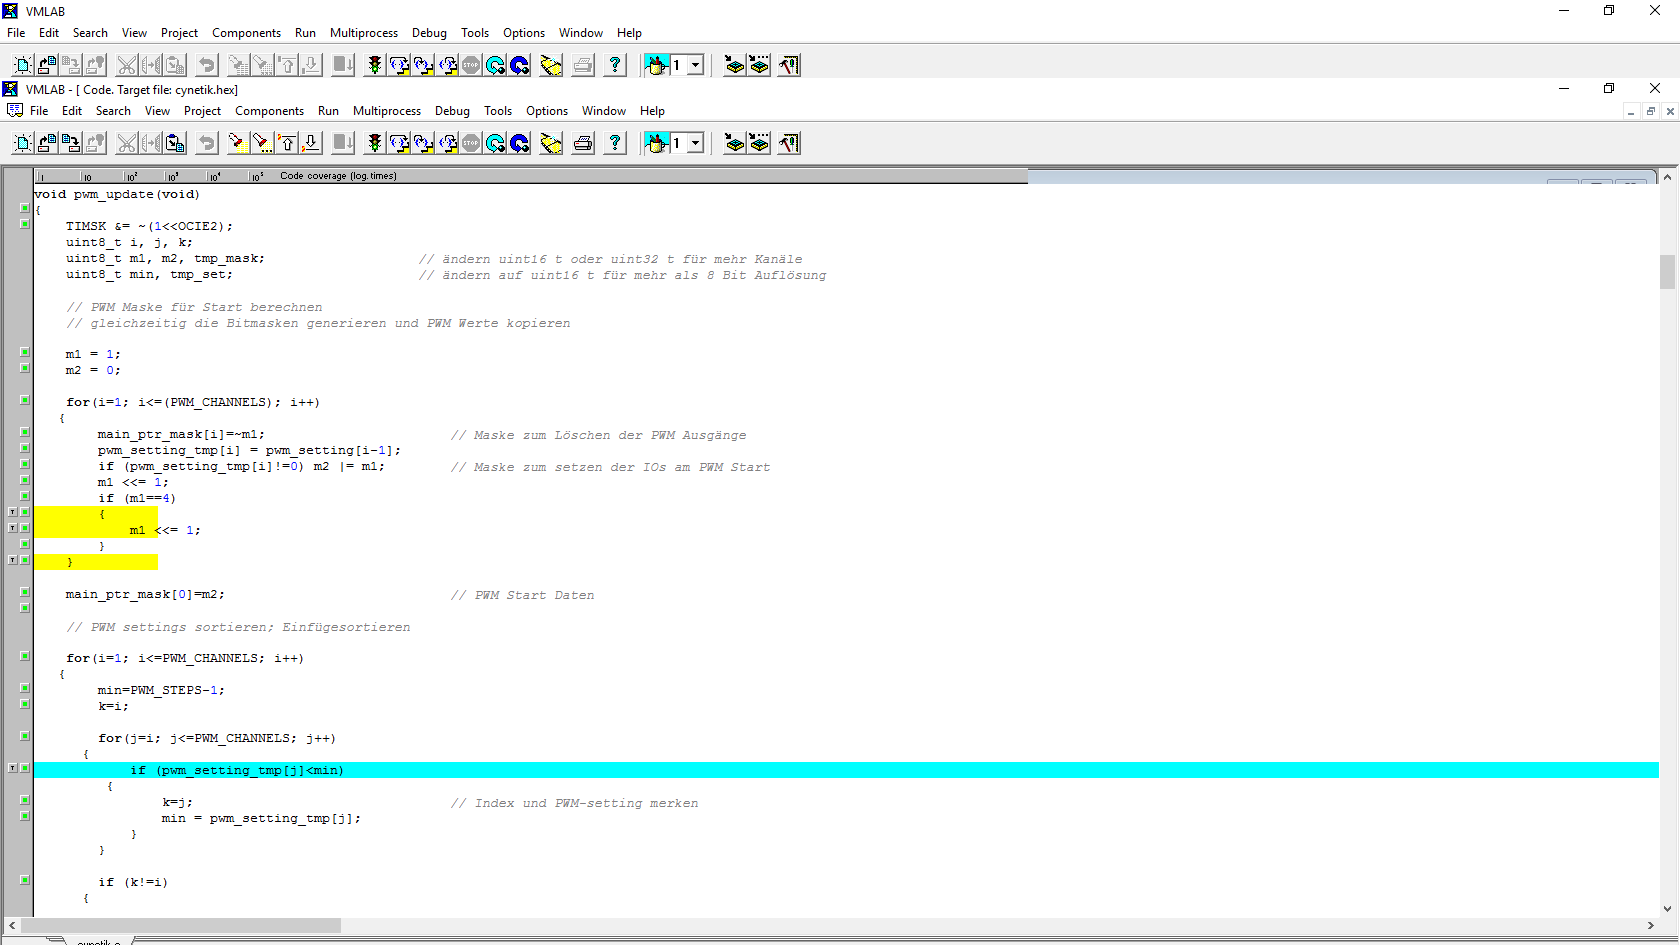Click the question mark help icon in the Code window
The image size is (1680, 945).
point(615,143)
